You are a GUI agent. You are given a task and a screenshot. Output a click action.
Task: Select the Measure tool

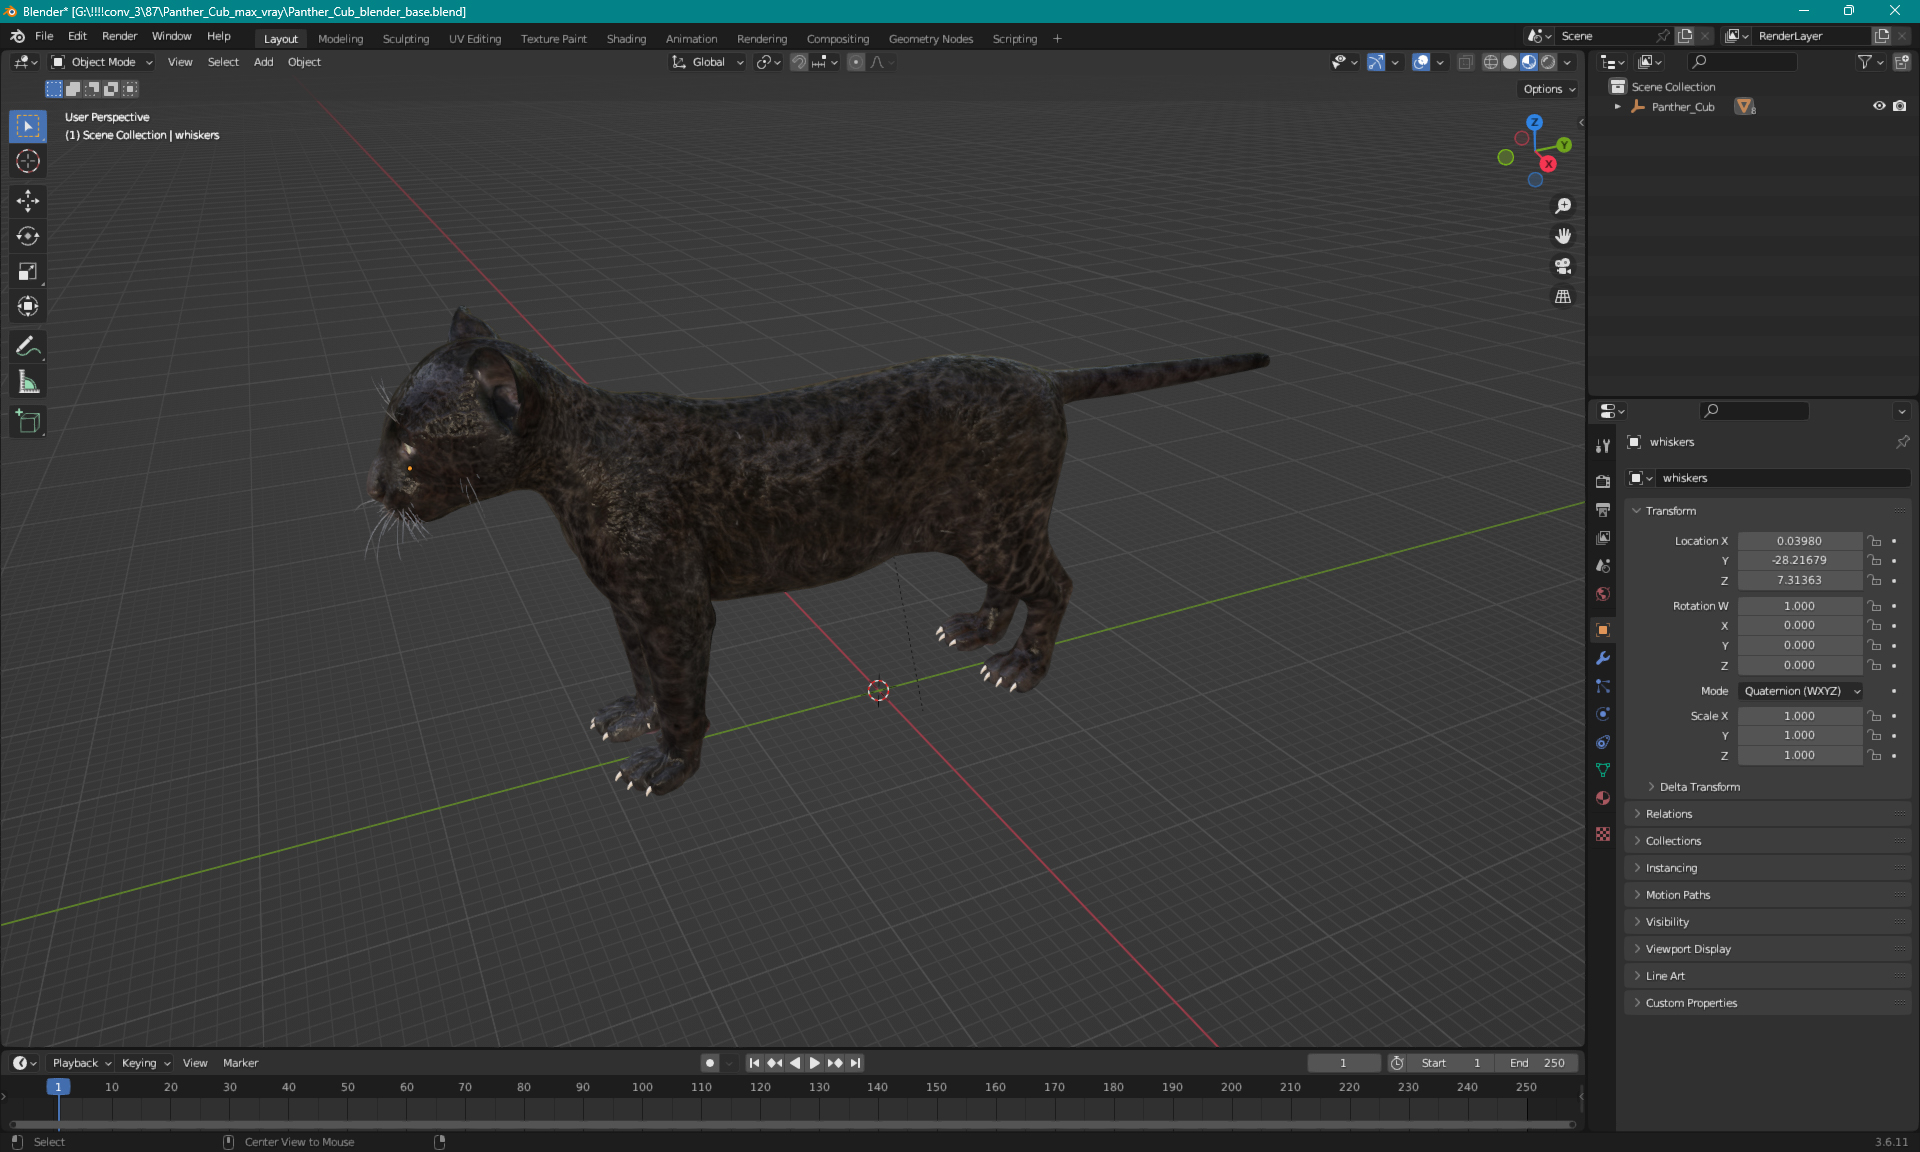28,382
